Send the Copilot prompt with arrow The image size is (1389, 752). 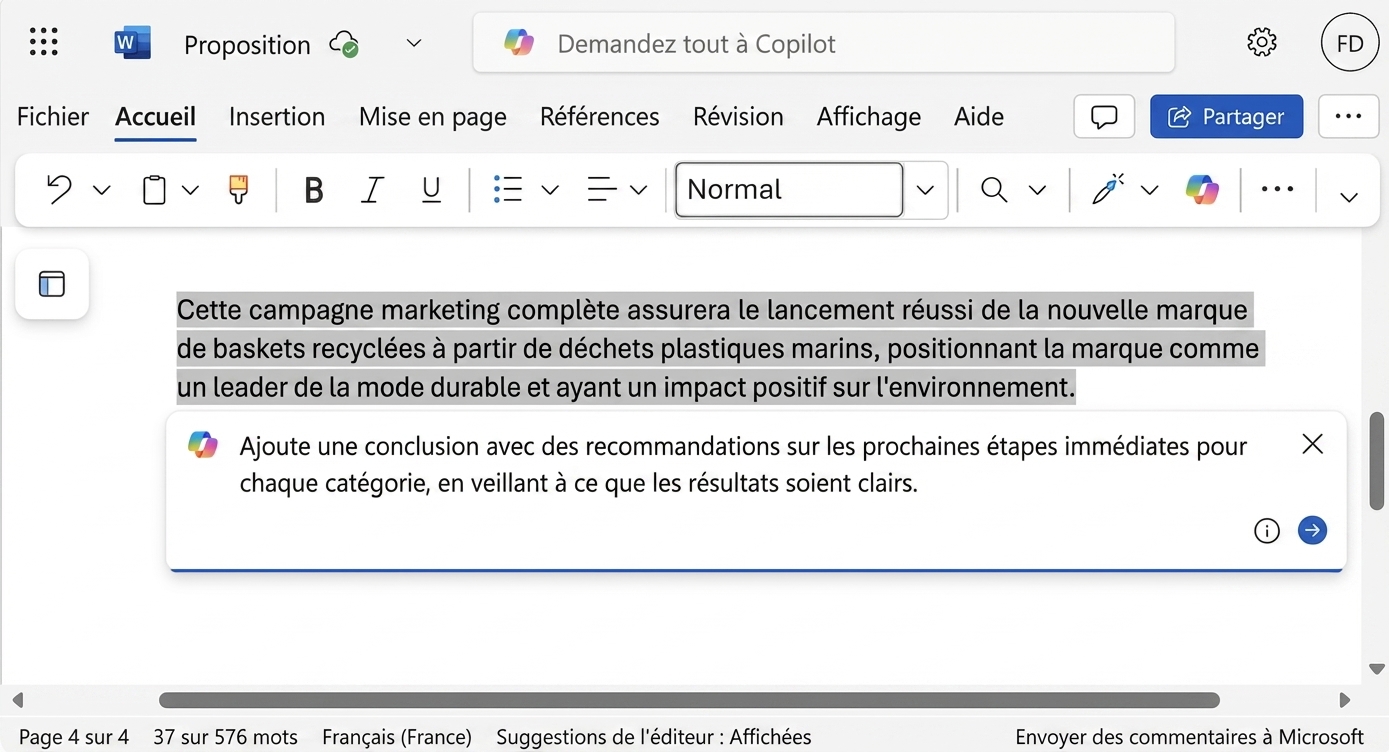coord(1312,530)
